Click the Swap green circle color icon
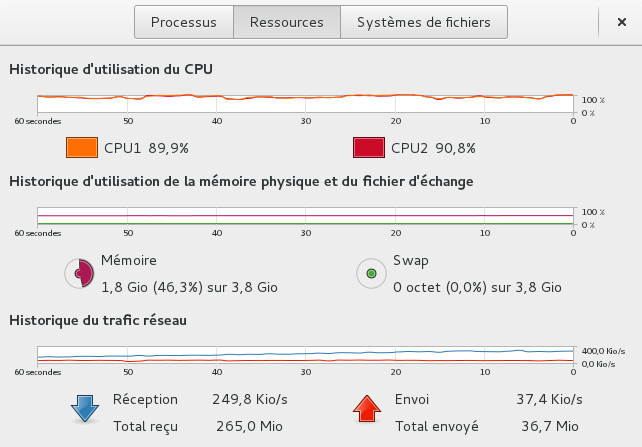 (x=371, y=273)
